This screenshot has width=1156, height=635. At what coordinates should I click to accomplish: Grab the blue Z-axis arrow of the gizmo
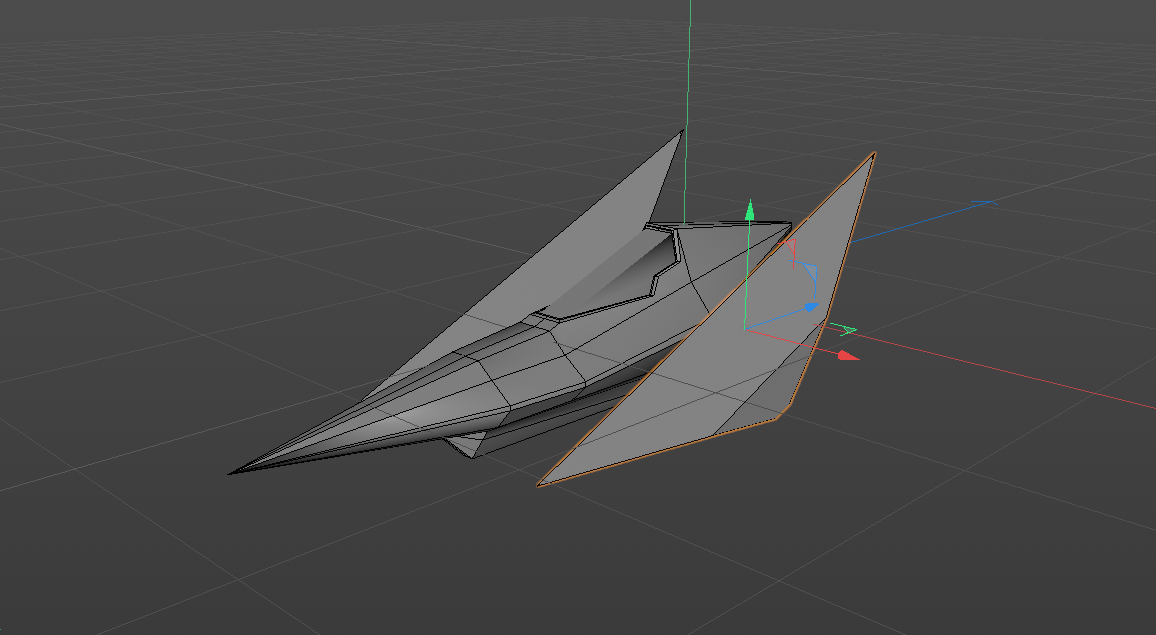(x=810, y=306)
